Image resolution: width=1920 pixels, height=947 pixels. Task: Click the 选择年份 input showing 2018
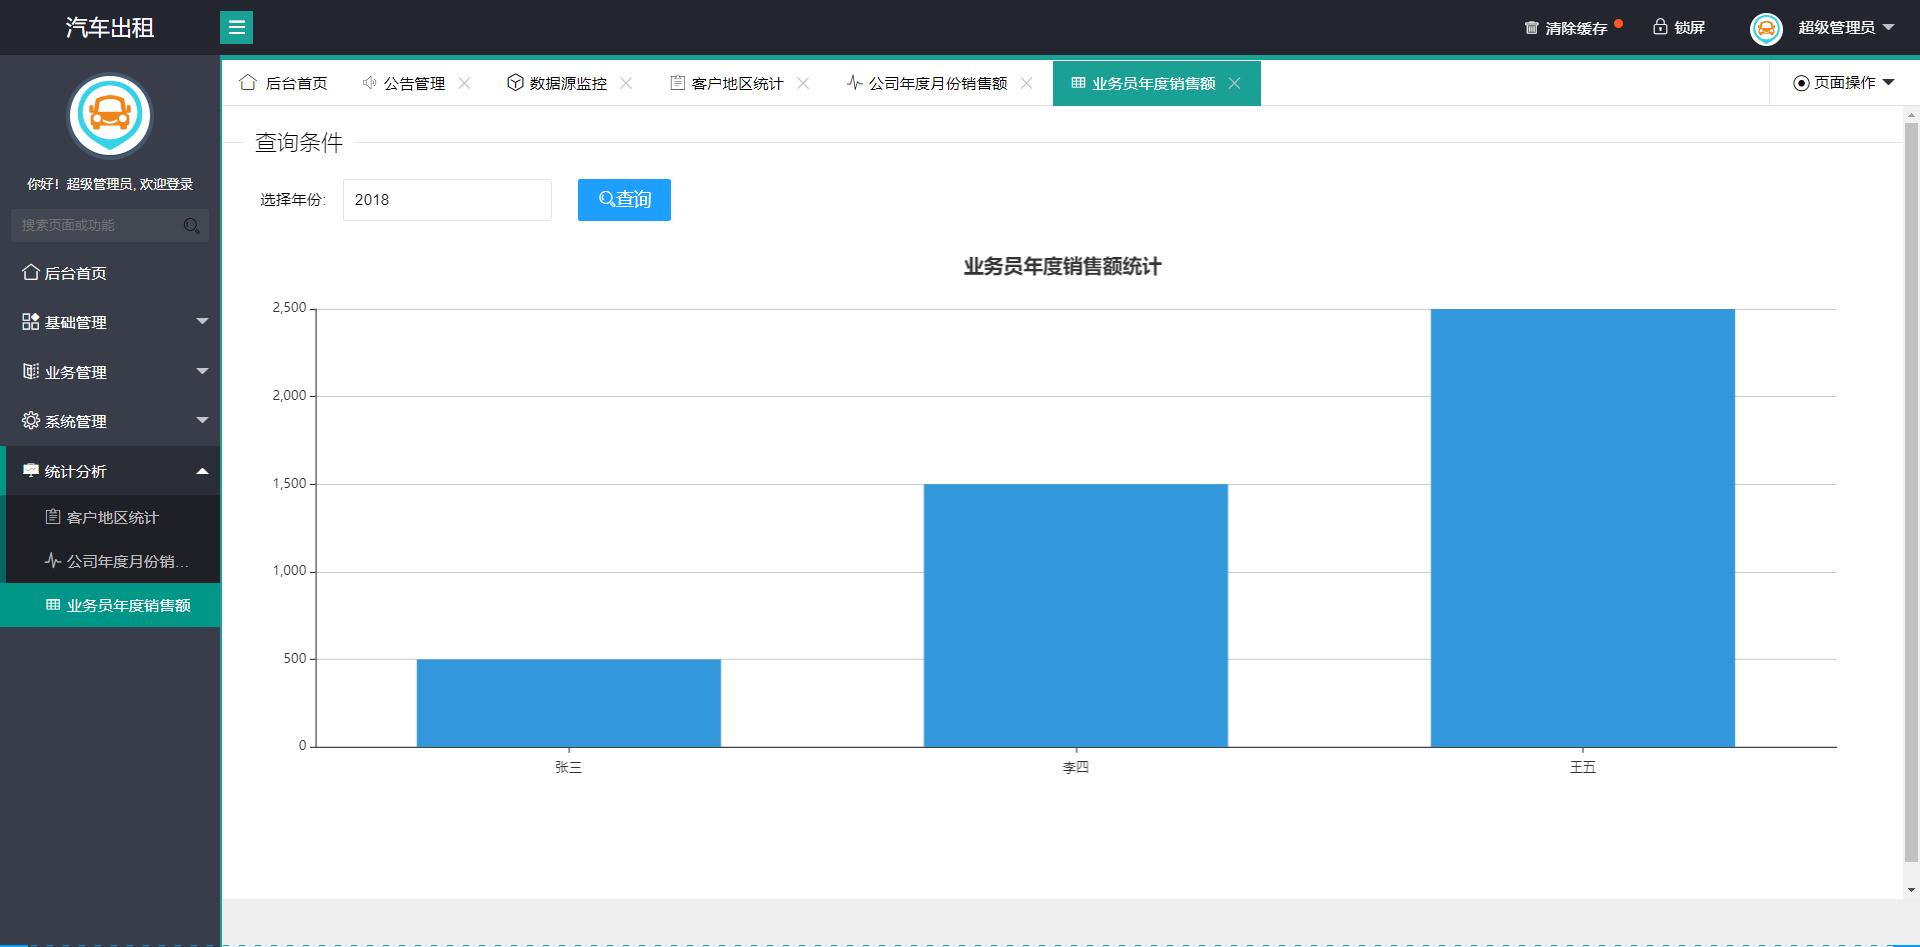(x=447, y=200)
